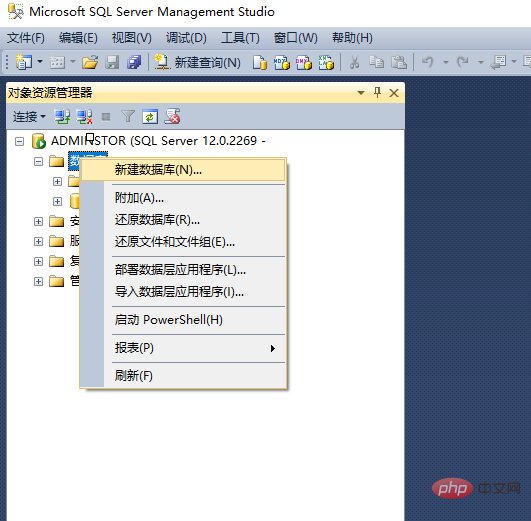The height and width of the screenshot is (521, 531).
Task: Select the ADMINISTOR SQL Server 12.0.2269 node
Action: pos(158,141)
